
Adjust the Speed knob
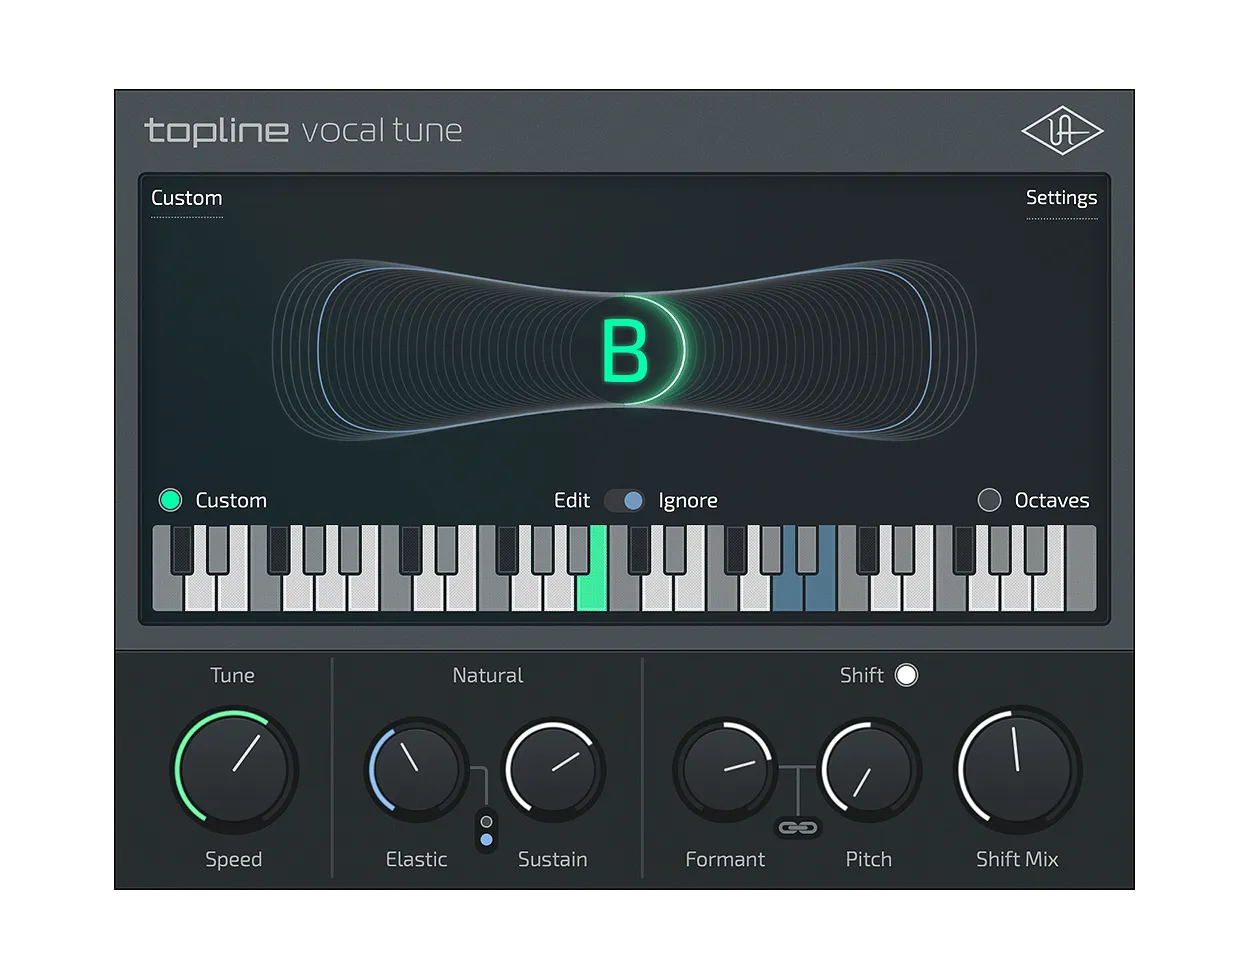point(234,770)
